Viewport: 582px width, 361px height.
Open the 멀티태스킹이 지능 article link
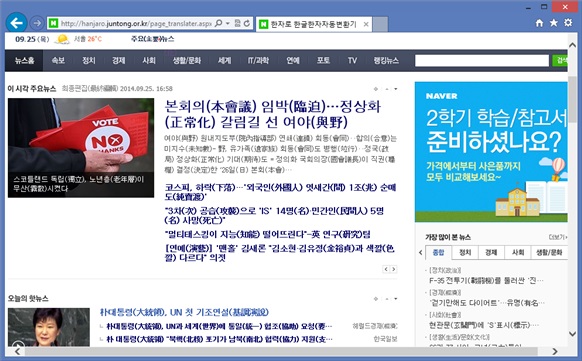[267, 234]
